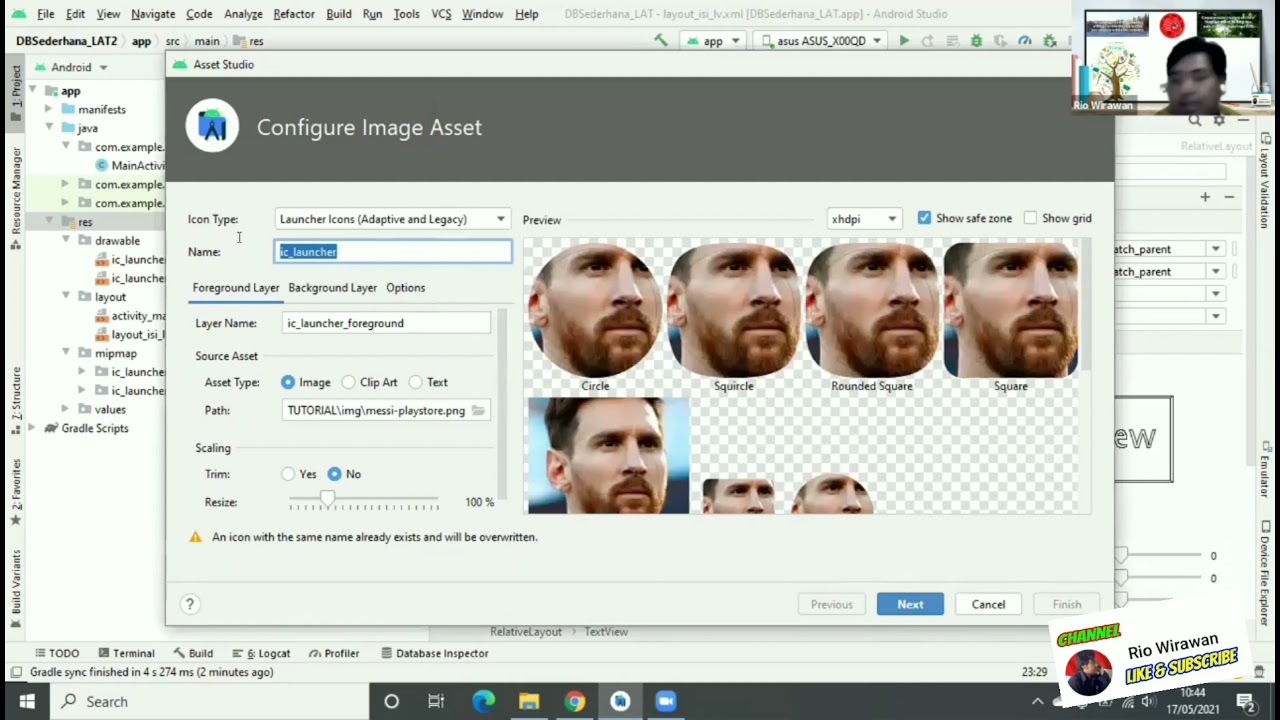
Task: Select the Foreground Layer tab
Action: pyautogui.click(x=236, y=288)
